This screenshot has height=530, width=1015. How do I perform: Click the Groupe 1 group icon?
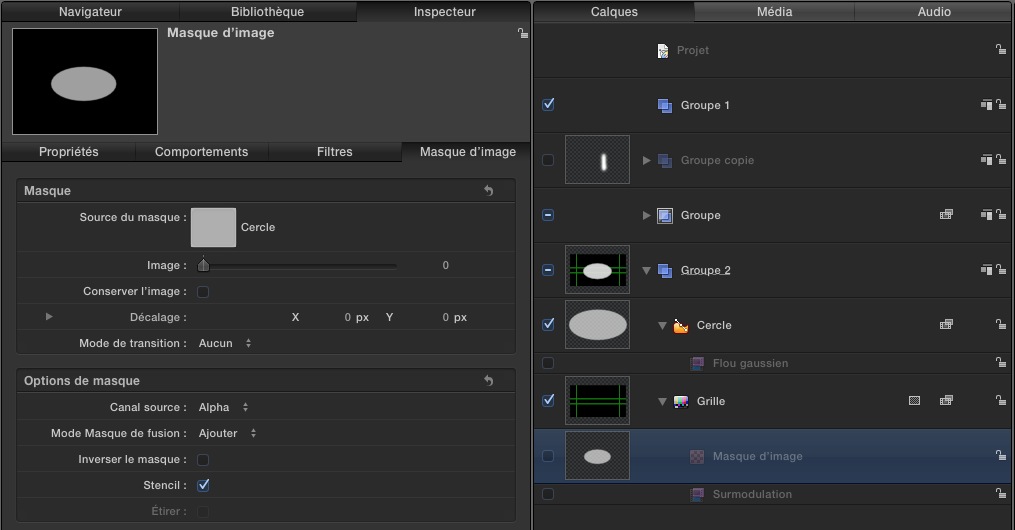[x=665, y=105]
